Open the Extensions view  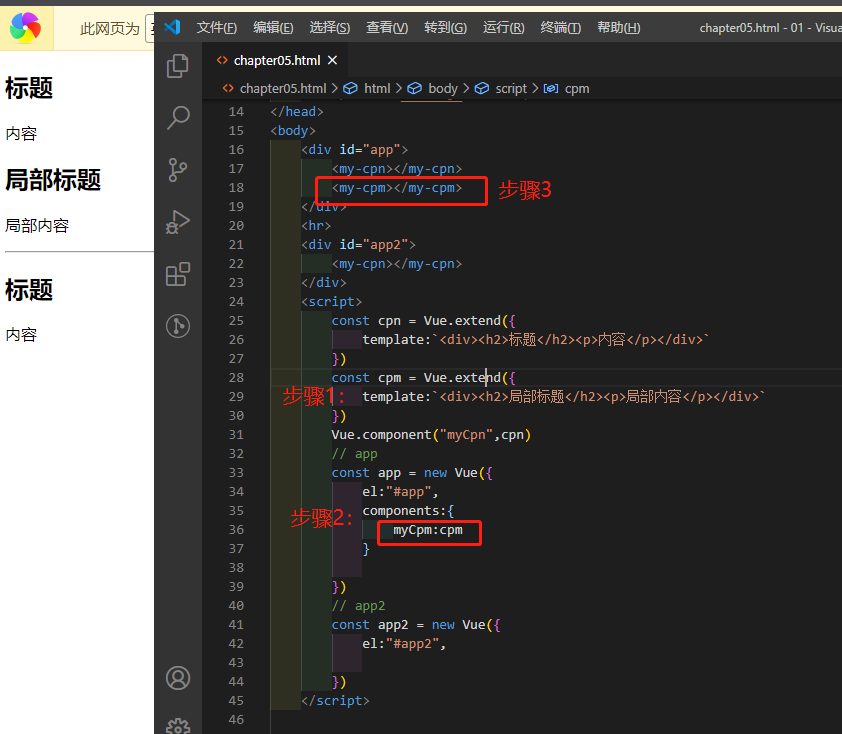pyautogui.click(x=177, y=273)
